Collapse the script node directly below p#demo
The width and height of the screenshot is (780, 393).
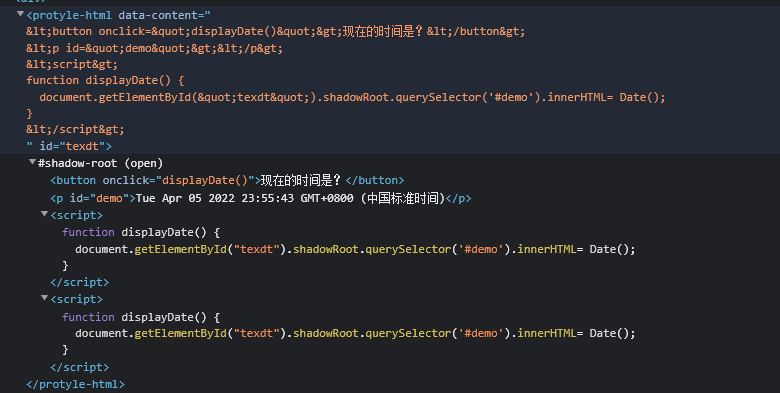[44, 214]
